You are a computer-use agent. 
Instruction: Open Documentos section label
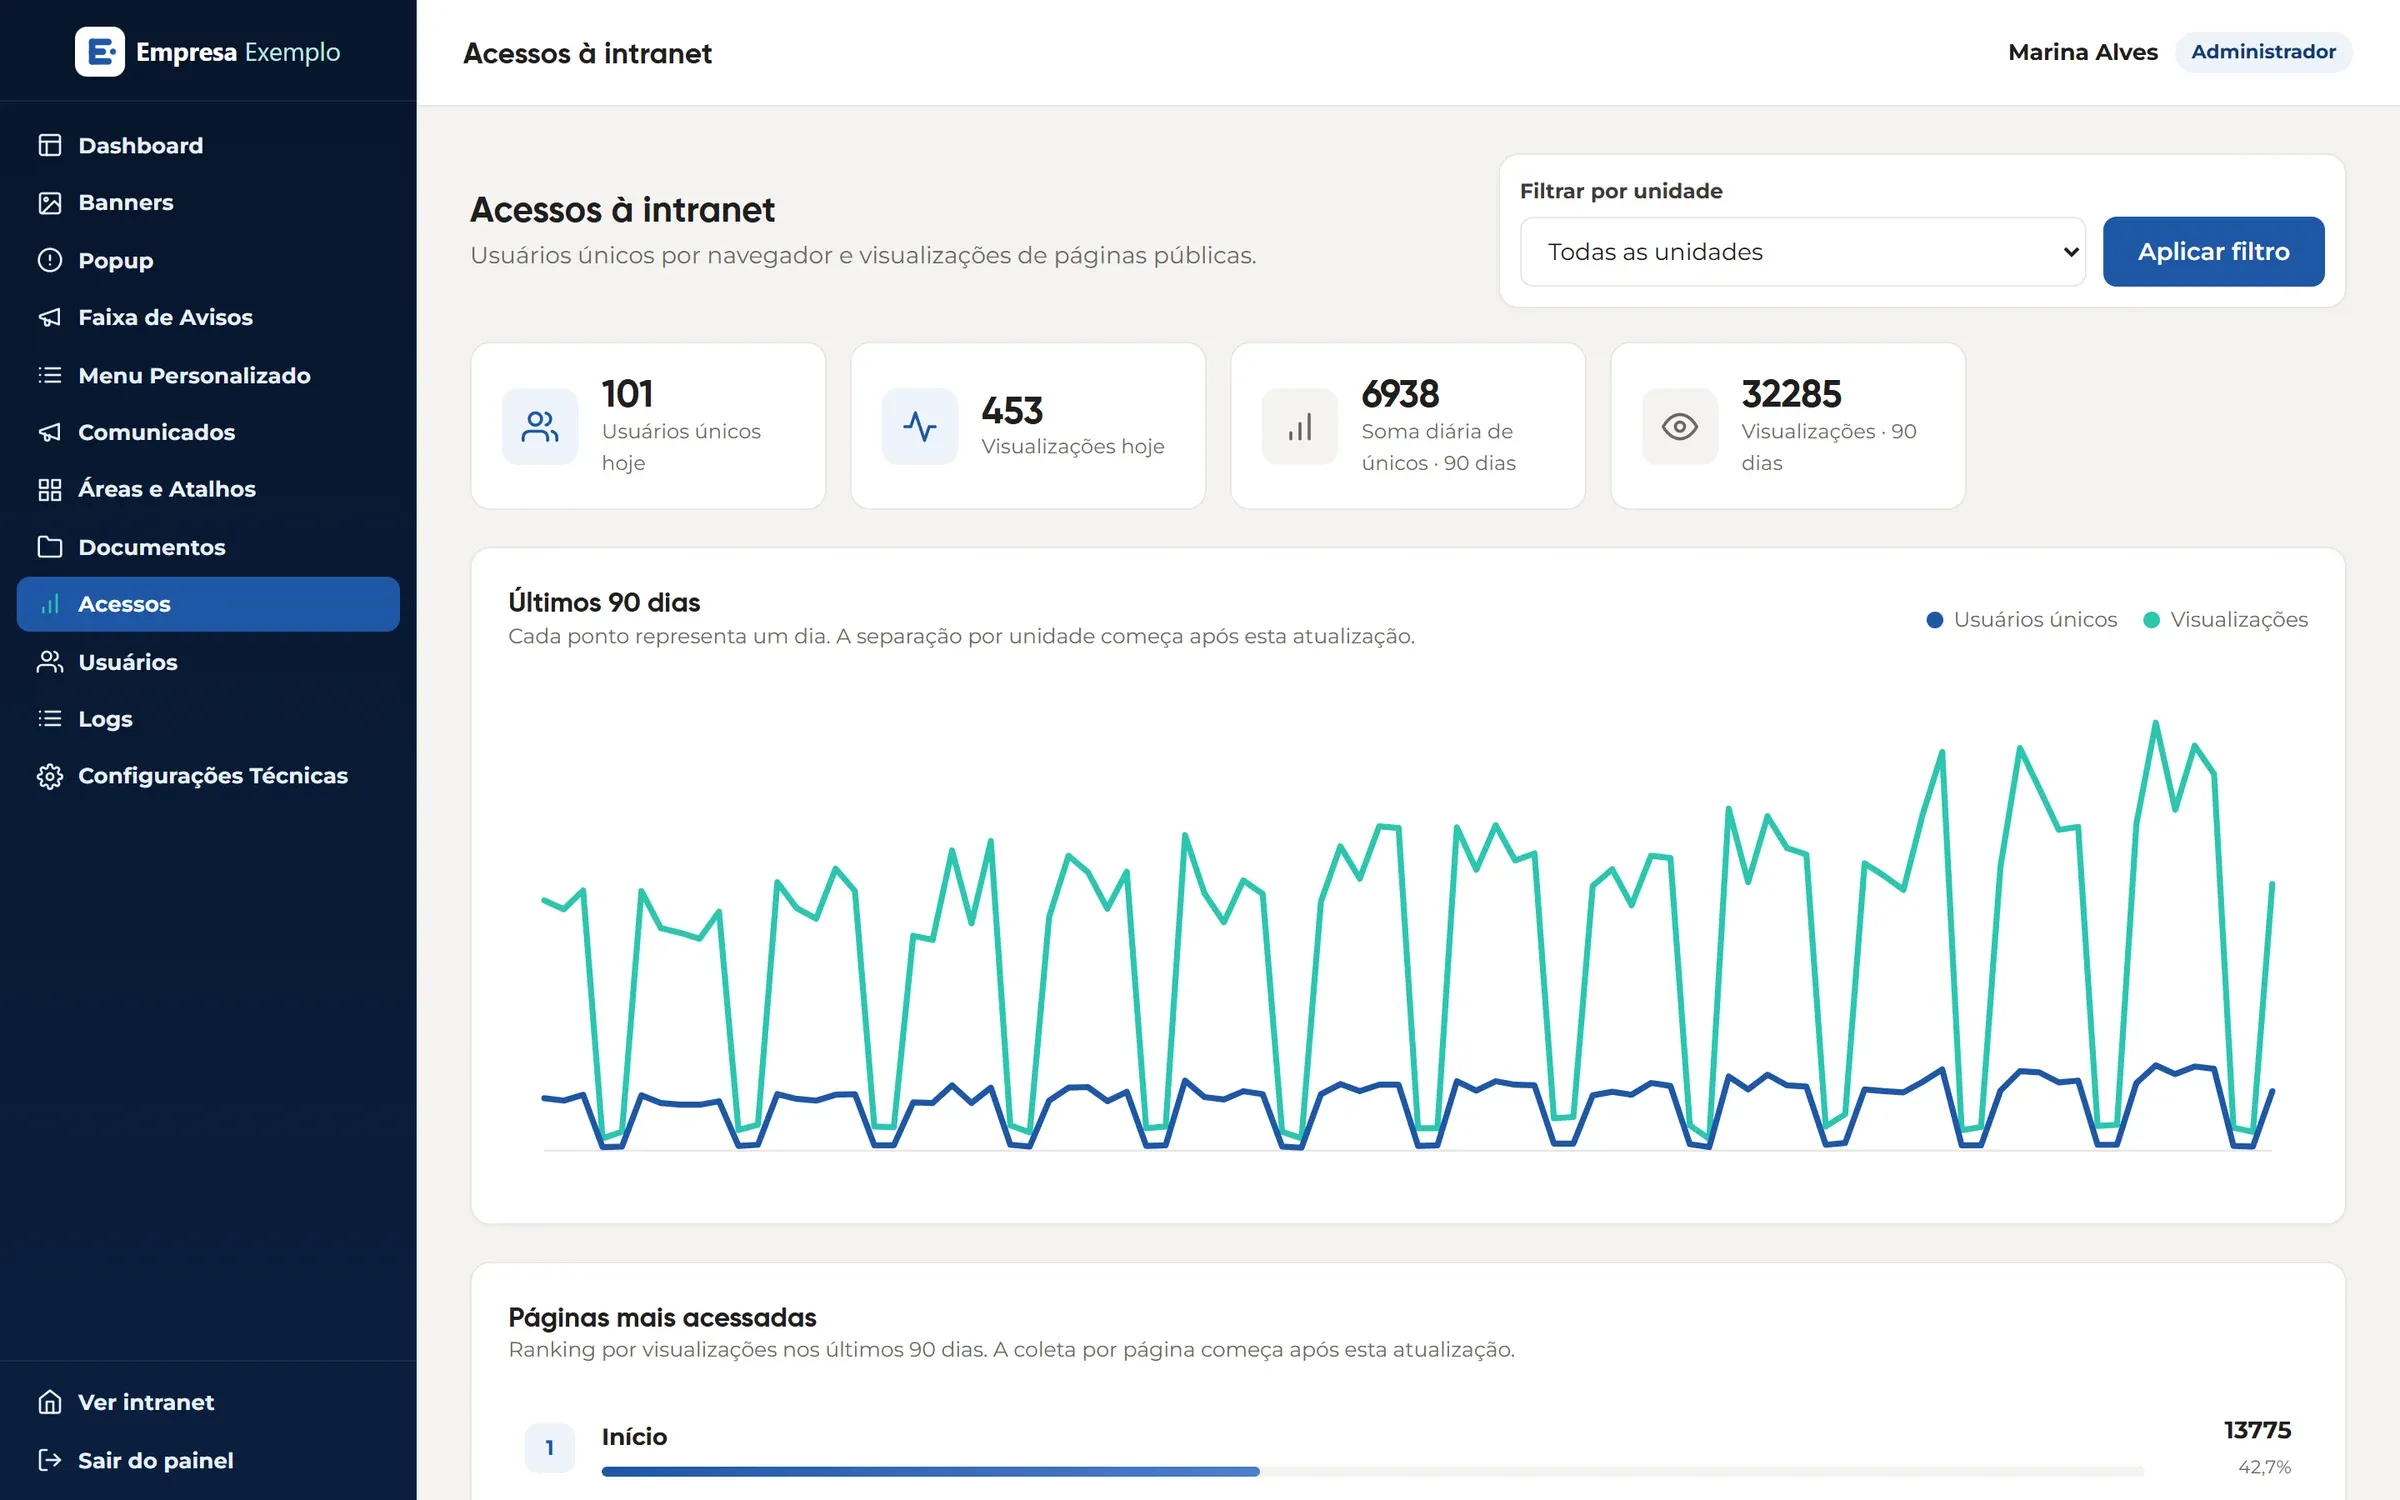152,547
